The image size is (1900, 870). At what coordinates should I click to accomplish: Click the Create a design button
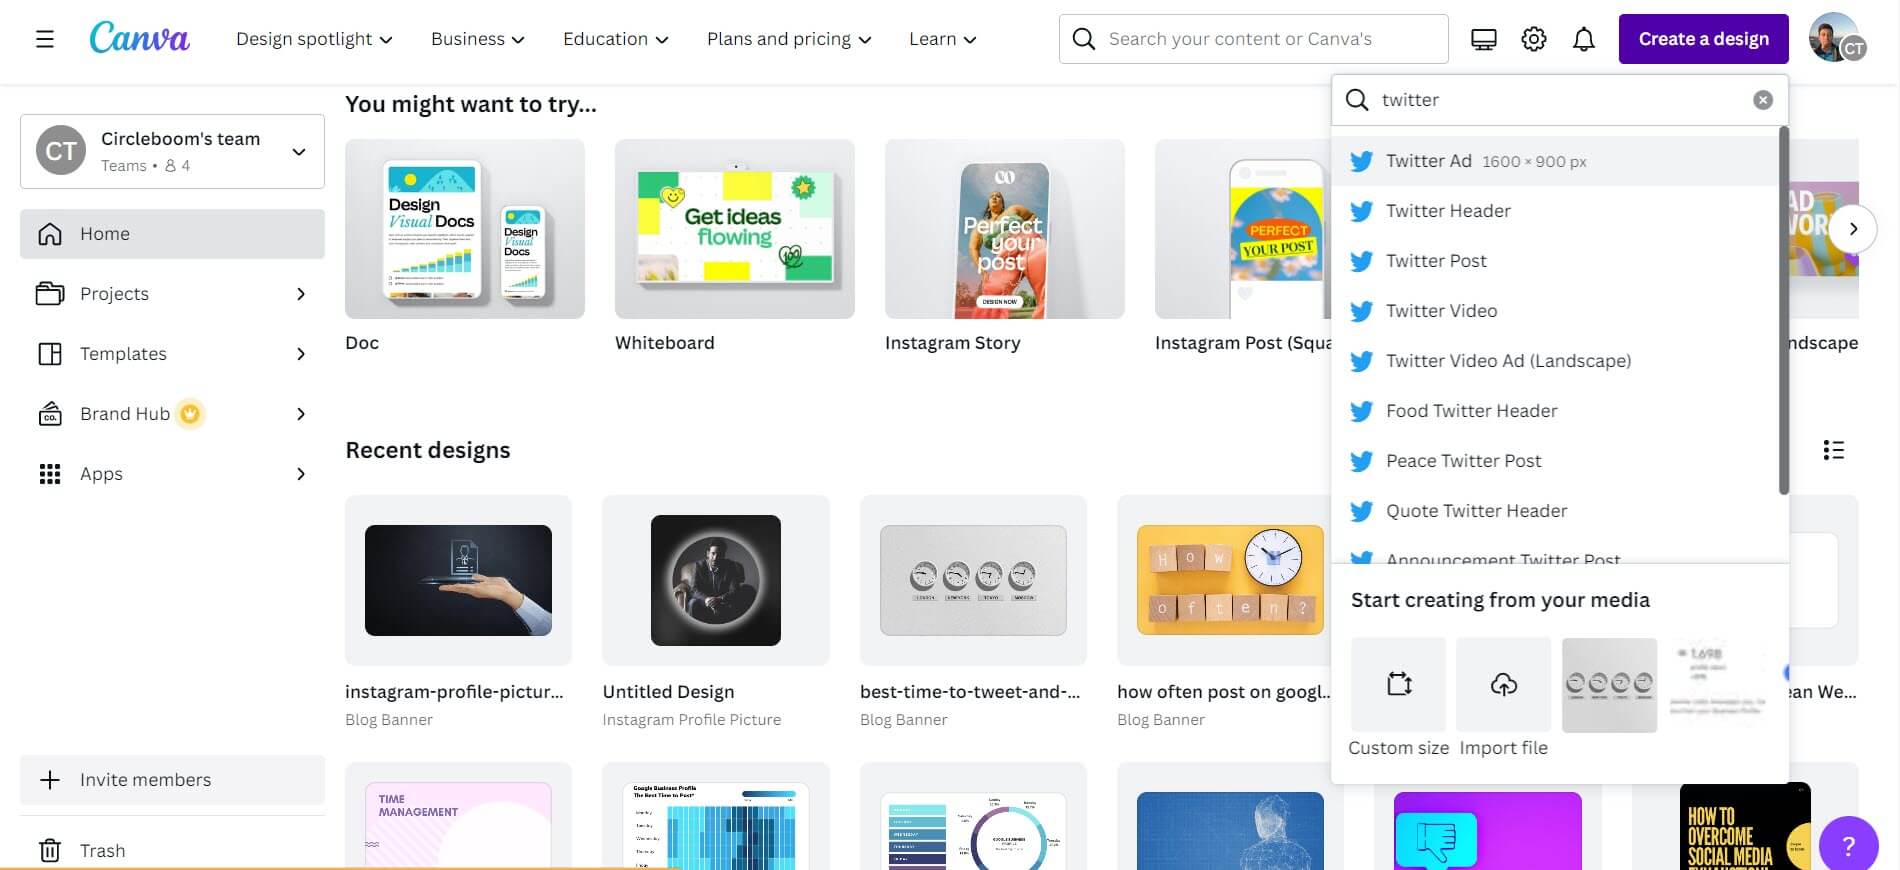tap(1704, 39)
